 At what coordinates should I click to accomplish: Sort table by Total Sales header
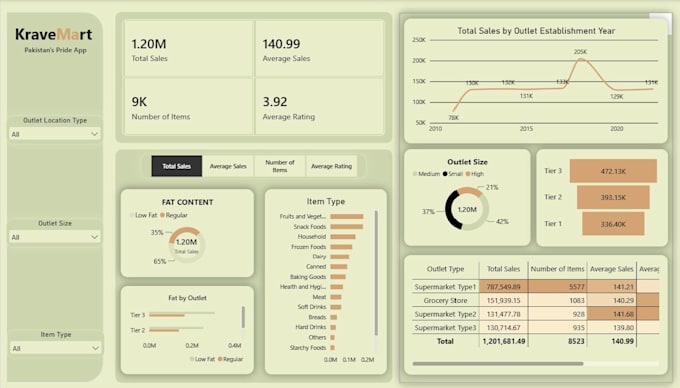503,269
